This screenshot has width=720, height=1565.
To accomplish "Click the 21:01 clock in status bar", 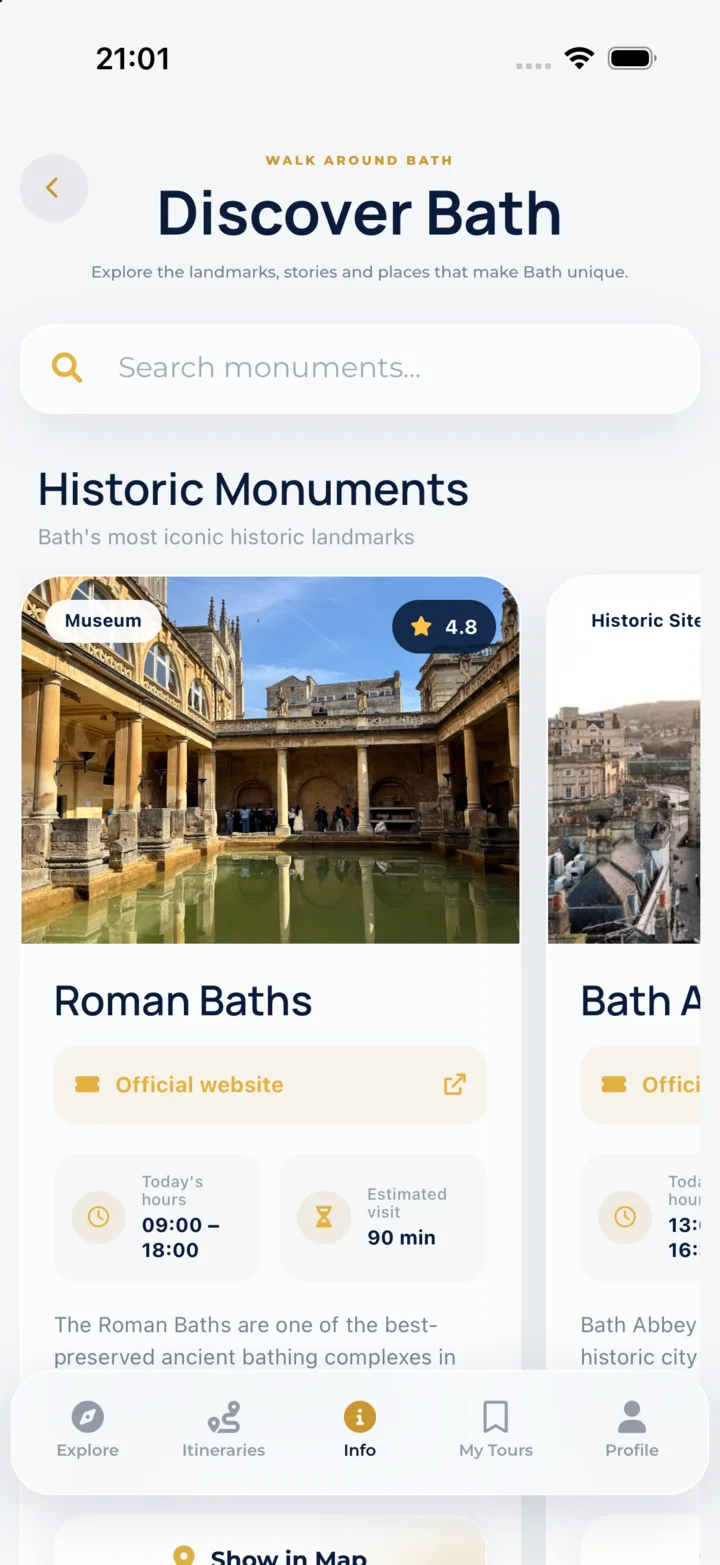I will point(133,59).
